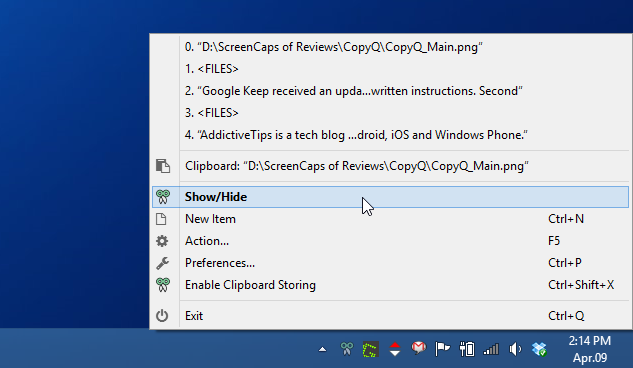The width and height of the screenshot is (633, 368).
Task: Open Preferences... from the tray menu
Action: pos(390,263)
